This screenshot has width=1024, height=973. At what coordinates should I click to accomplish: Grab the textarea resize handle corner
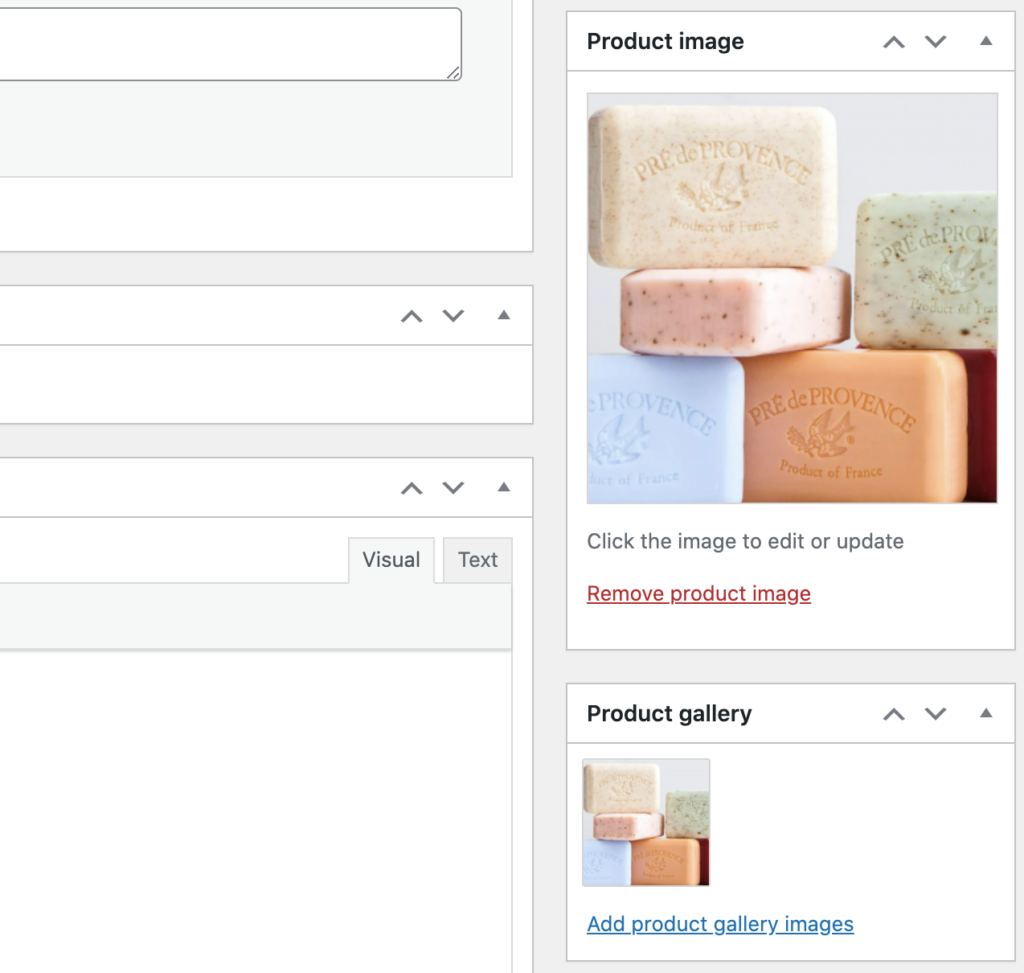click(x=454, y=73)
